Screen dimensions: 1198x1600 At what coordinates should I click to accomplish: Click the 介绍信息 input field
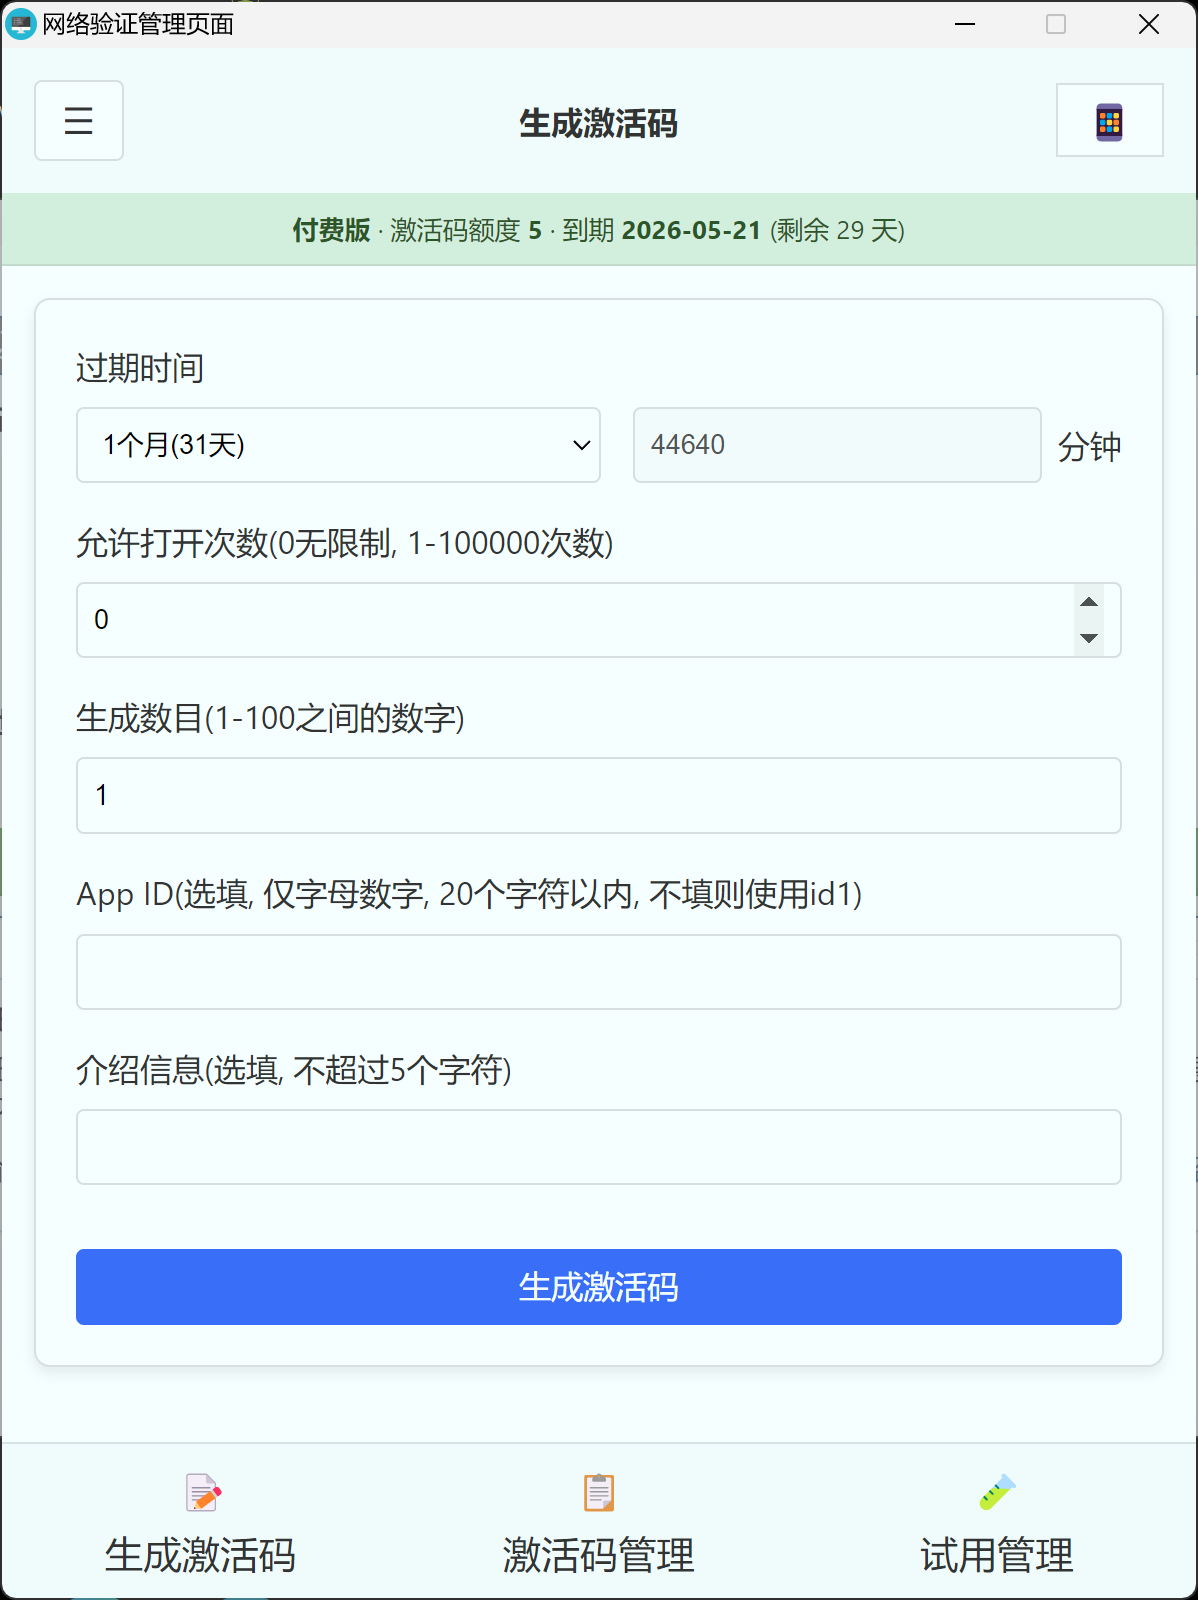pyautogui.click(x=599, y=1147)
